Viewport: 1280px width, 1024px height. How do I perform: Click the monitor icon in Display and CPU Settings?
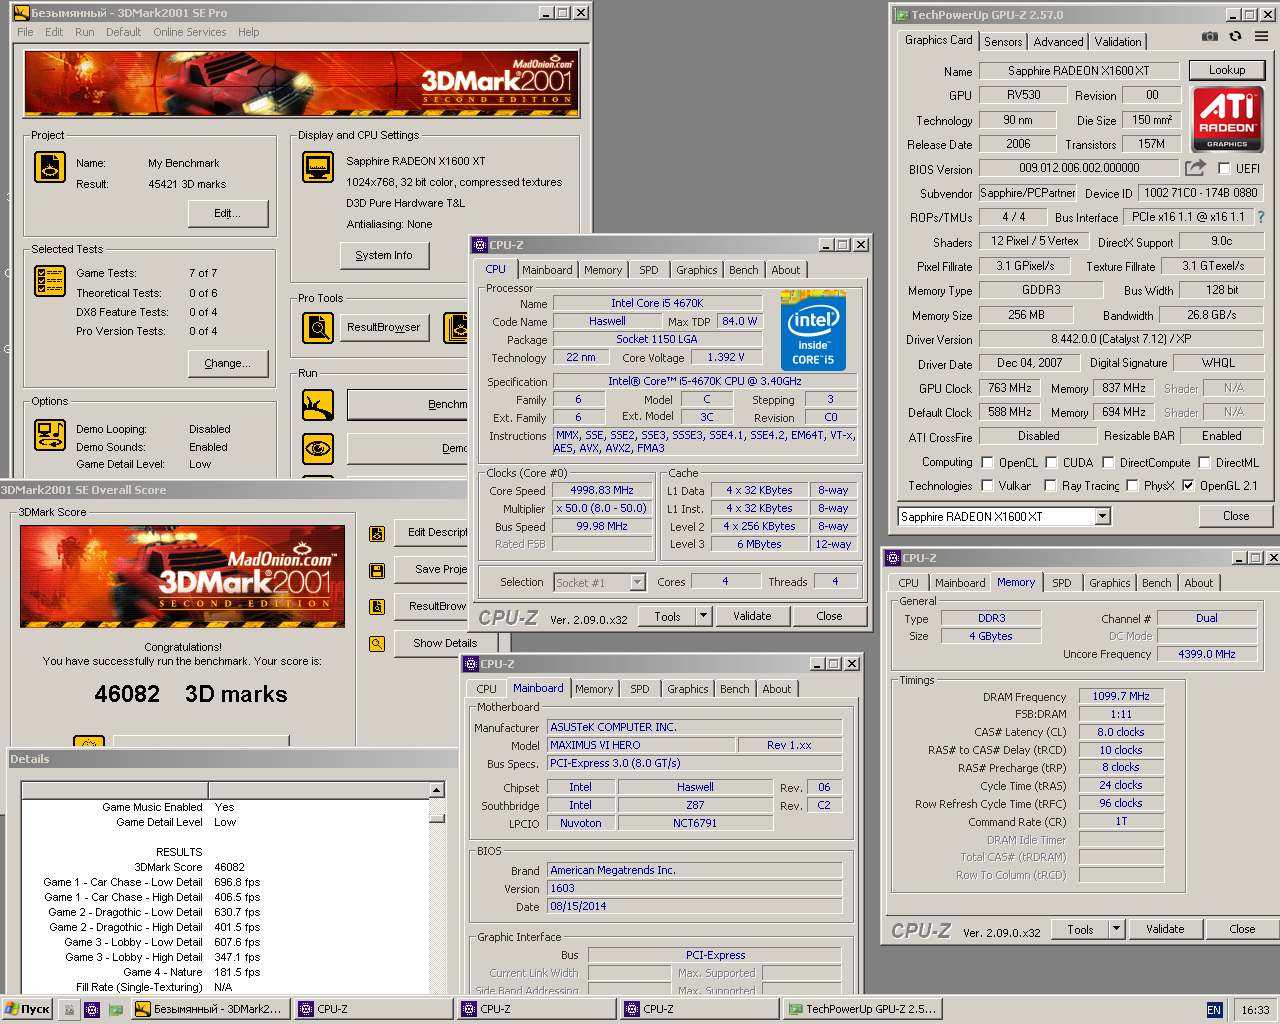click(x=318, y=167)
